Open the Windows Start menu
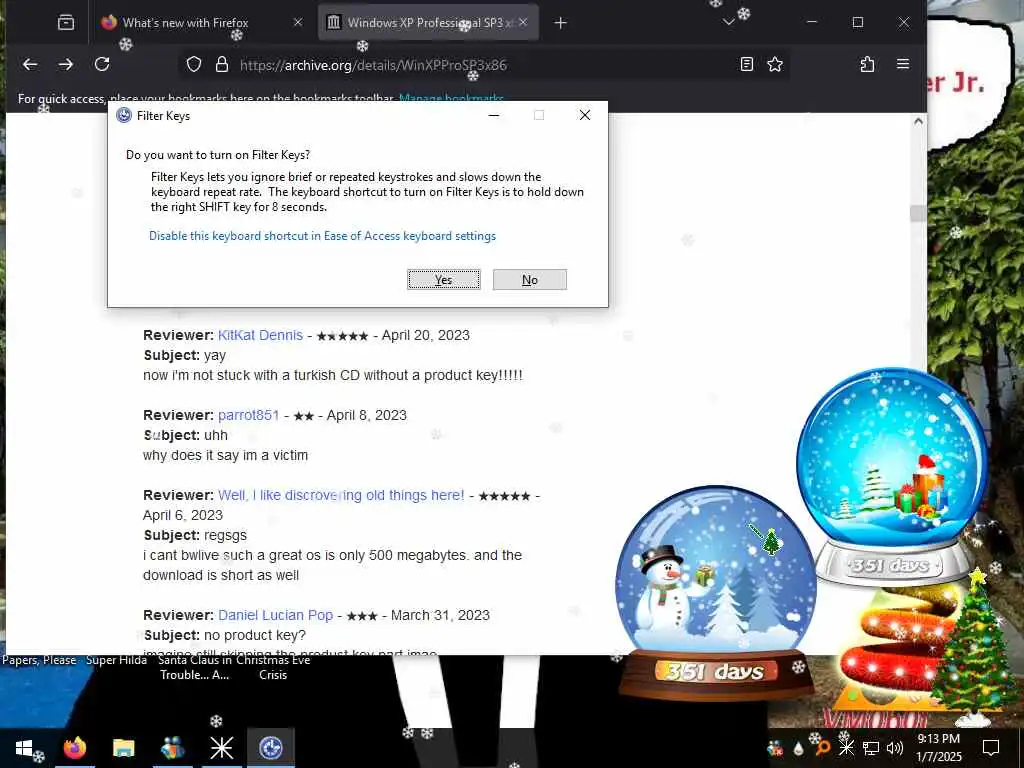The width and height of the screenshot is (1024, 768). (24, 748)
